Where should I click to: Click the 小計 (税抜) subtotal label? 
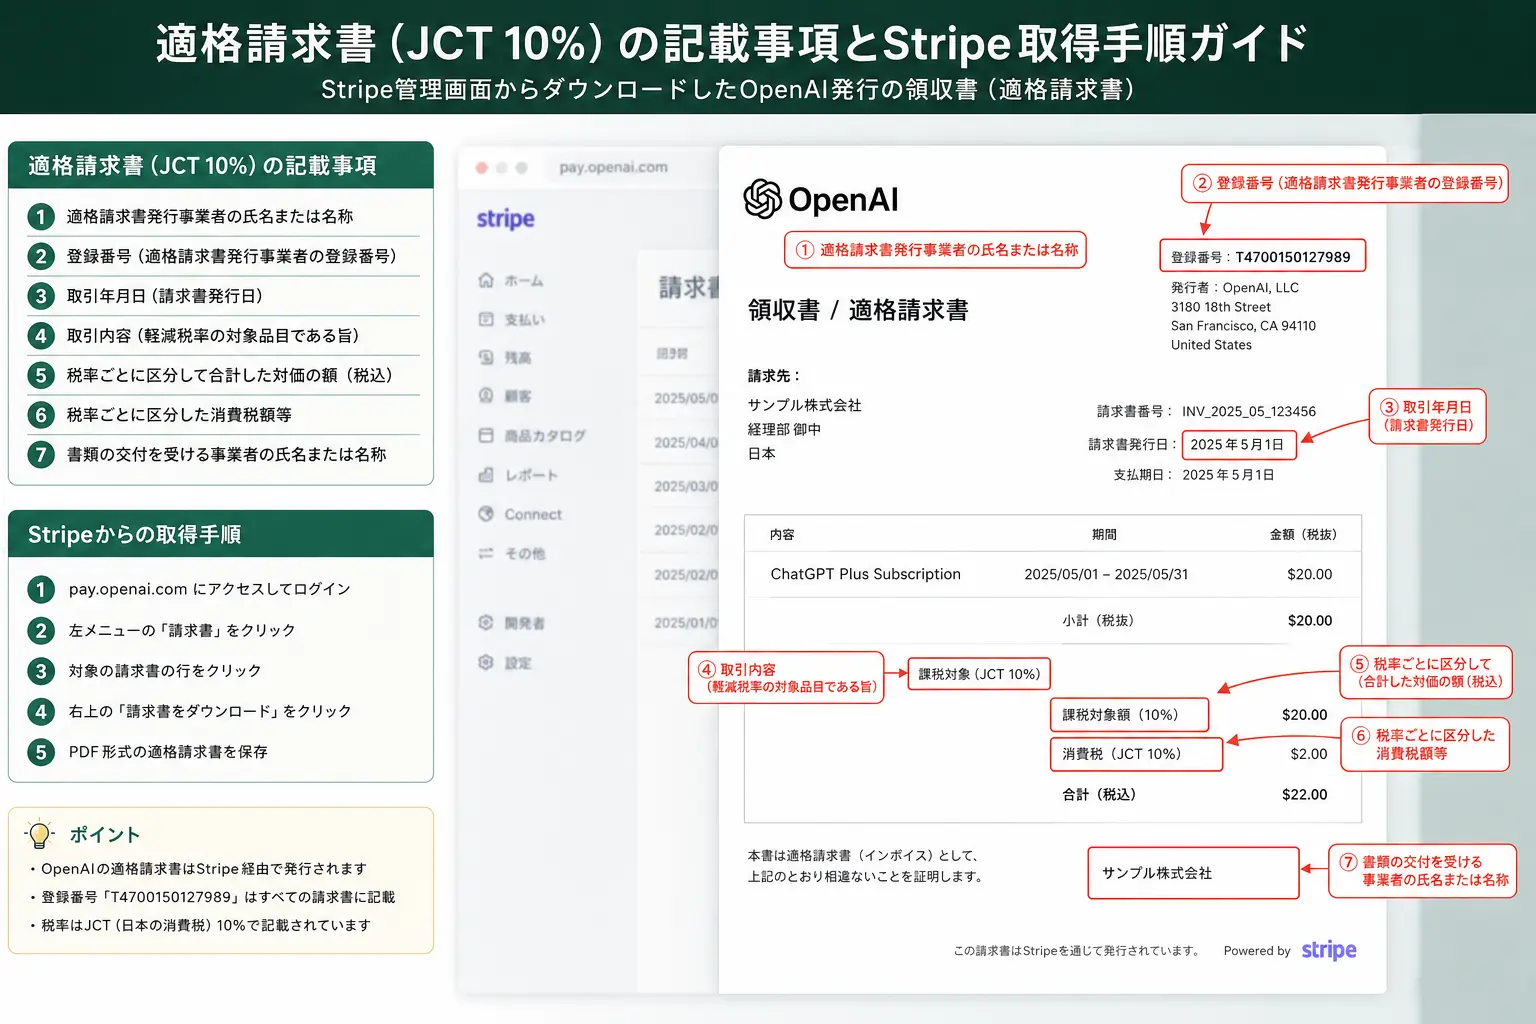pos(1098,620)
